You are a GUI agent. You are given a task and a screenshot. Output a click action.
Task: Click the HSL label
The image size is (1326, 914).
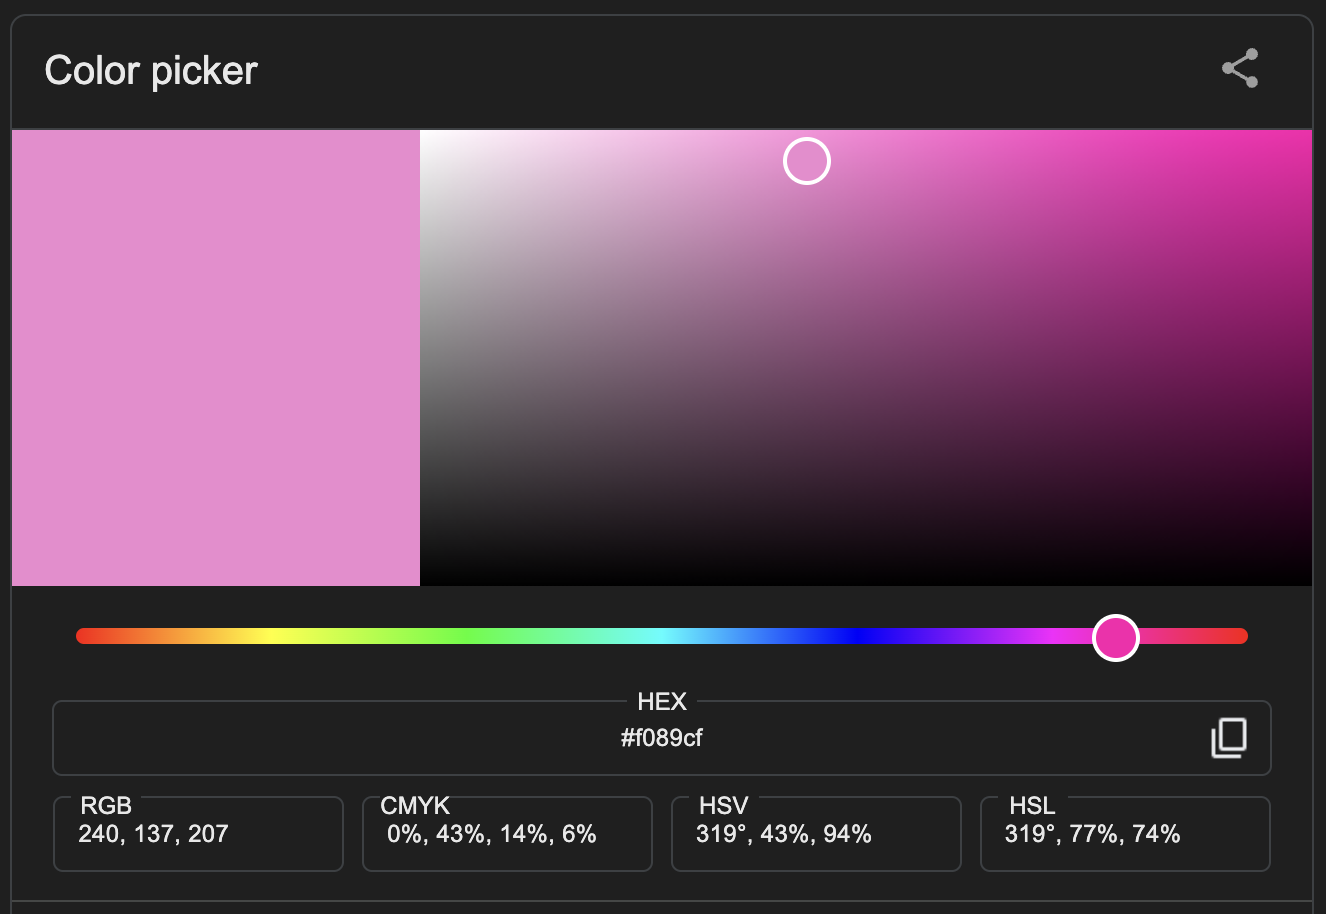click(1032, 806)
